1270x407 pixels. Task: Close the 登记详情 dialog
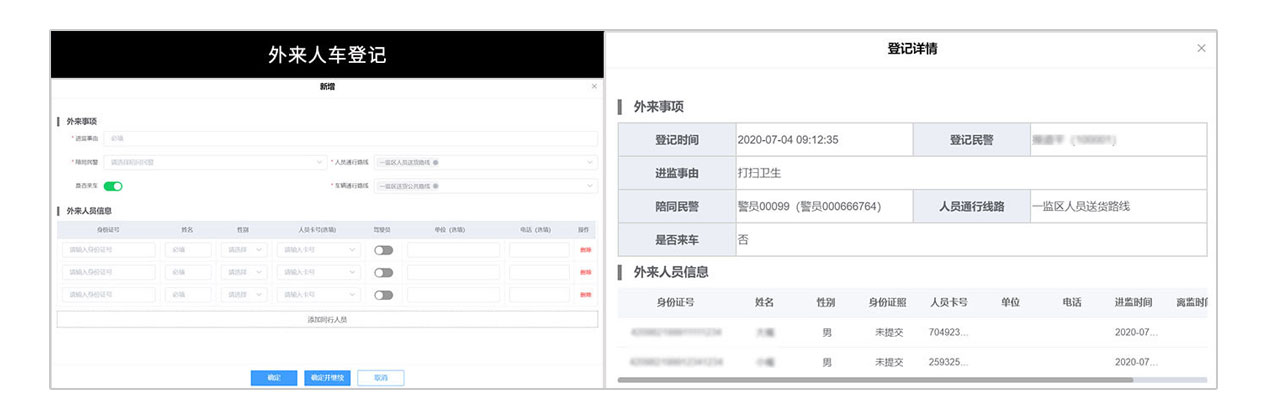pyautogui.click(x=1201, y=48)
